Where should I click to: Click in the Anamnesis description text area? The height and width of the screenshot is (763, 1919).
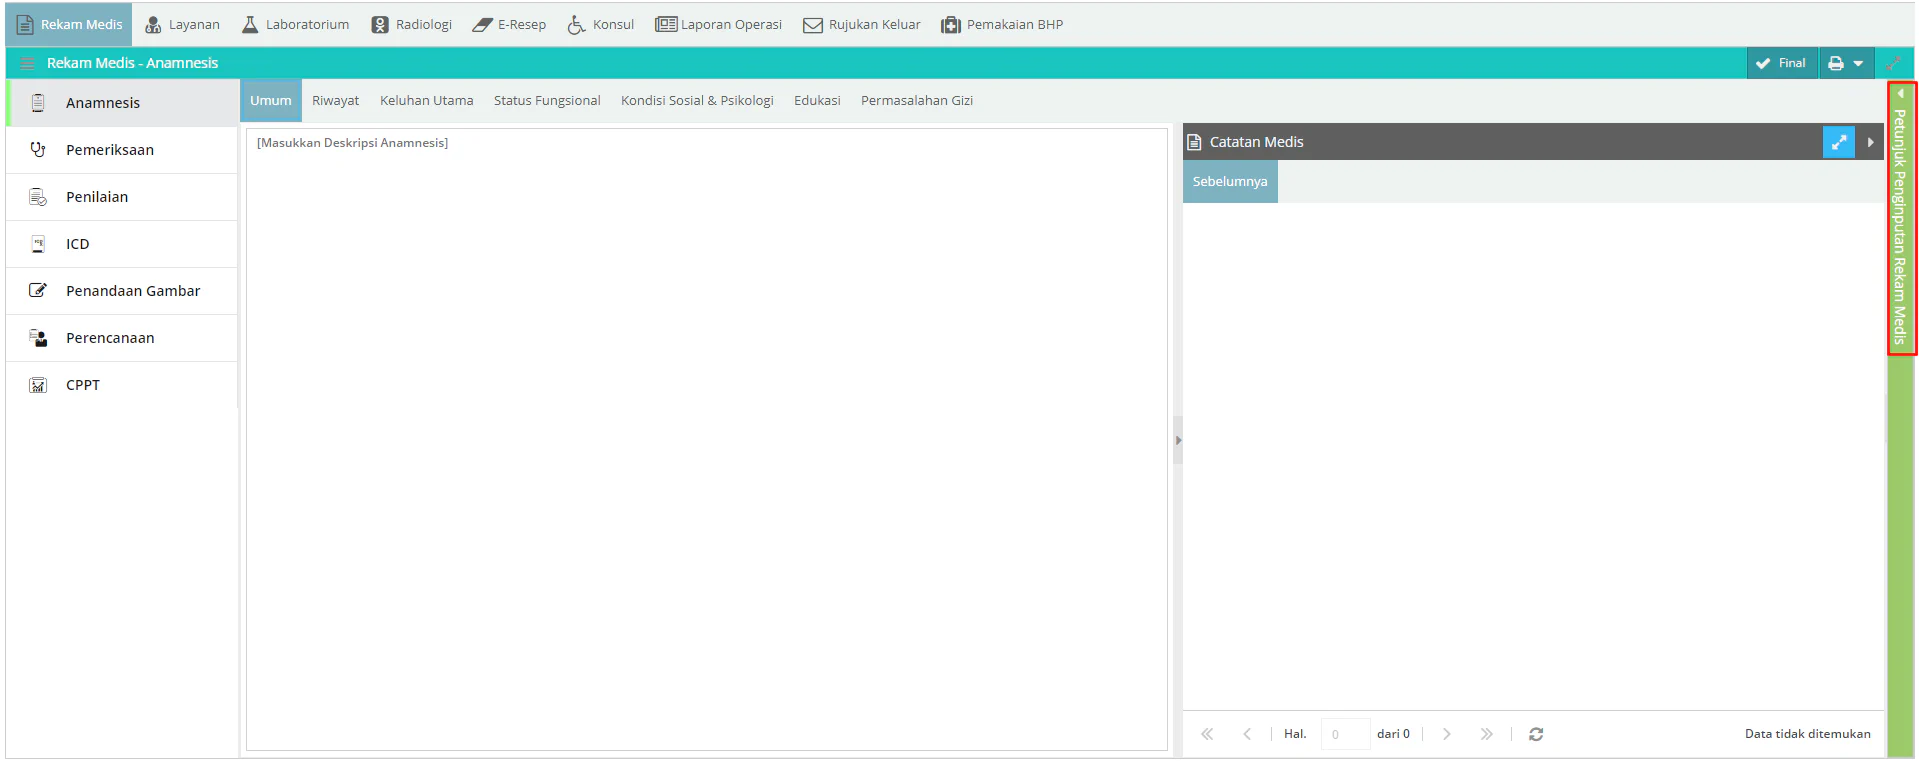click(x=707, y=439)
